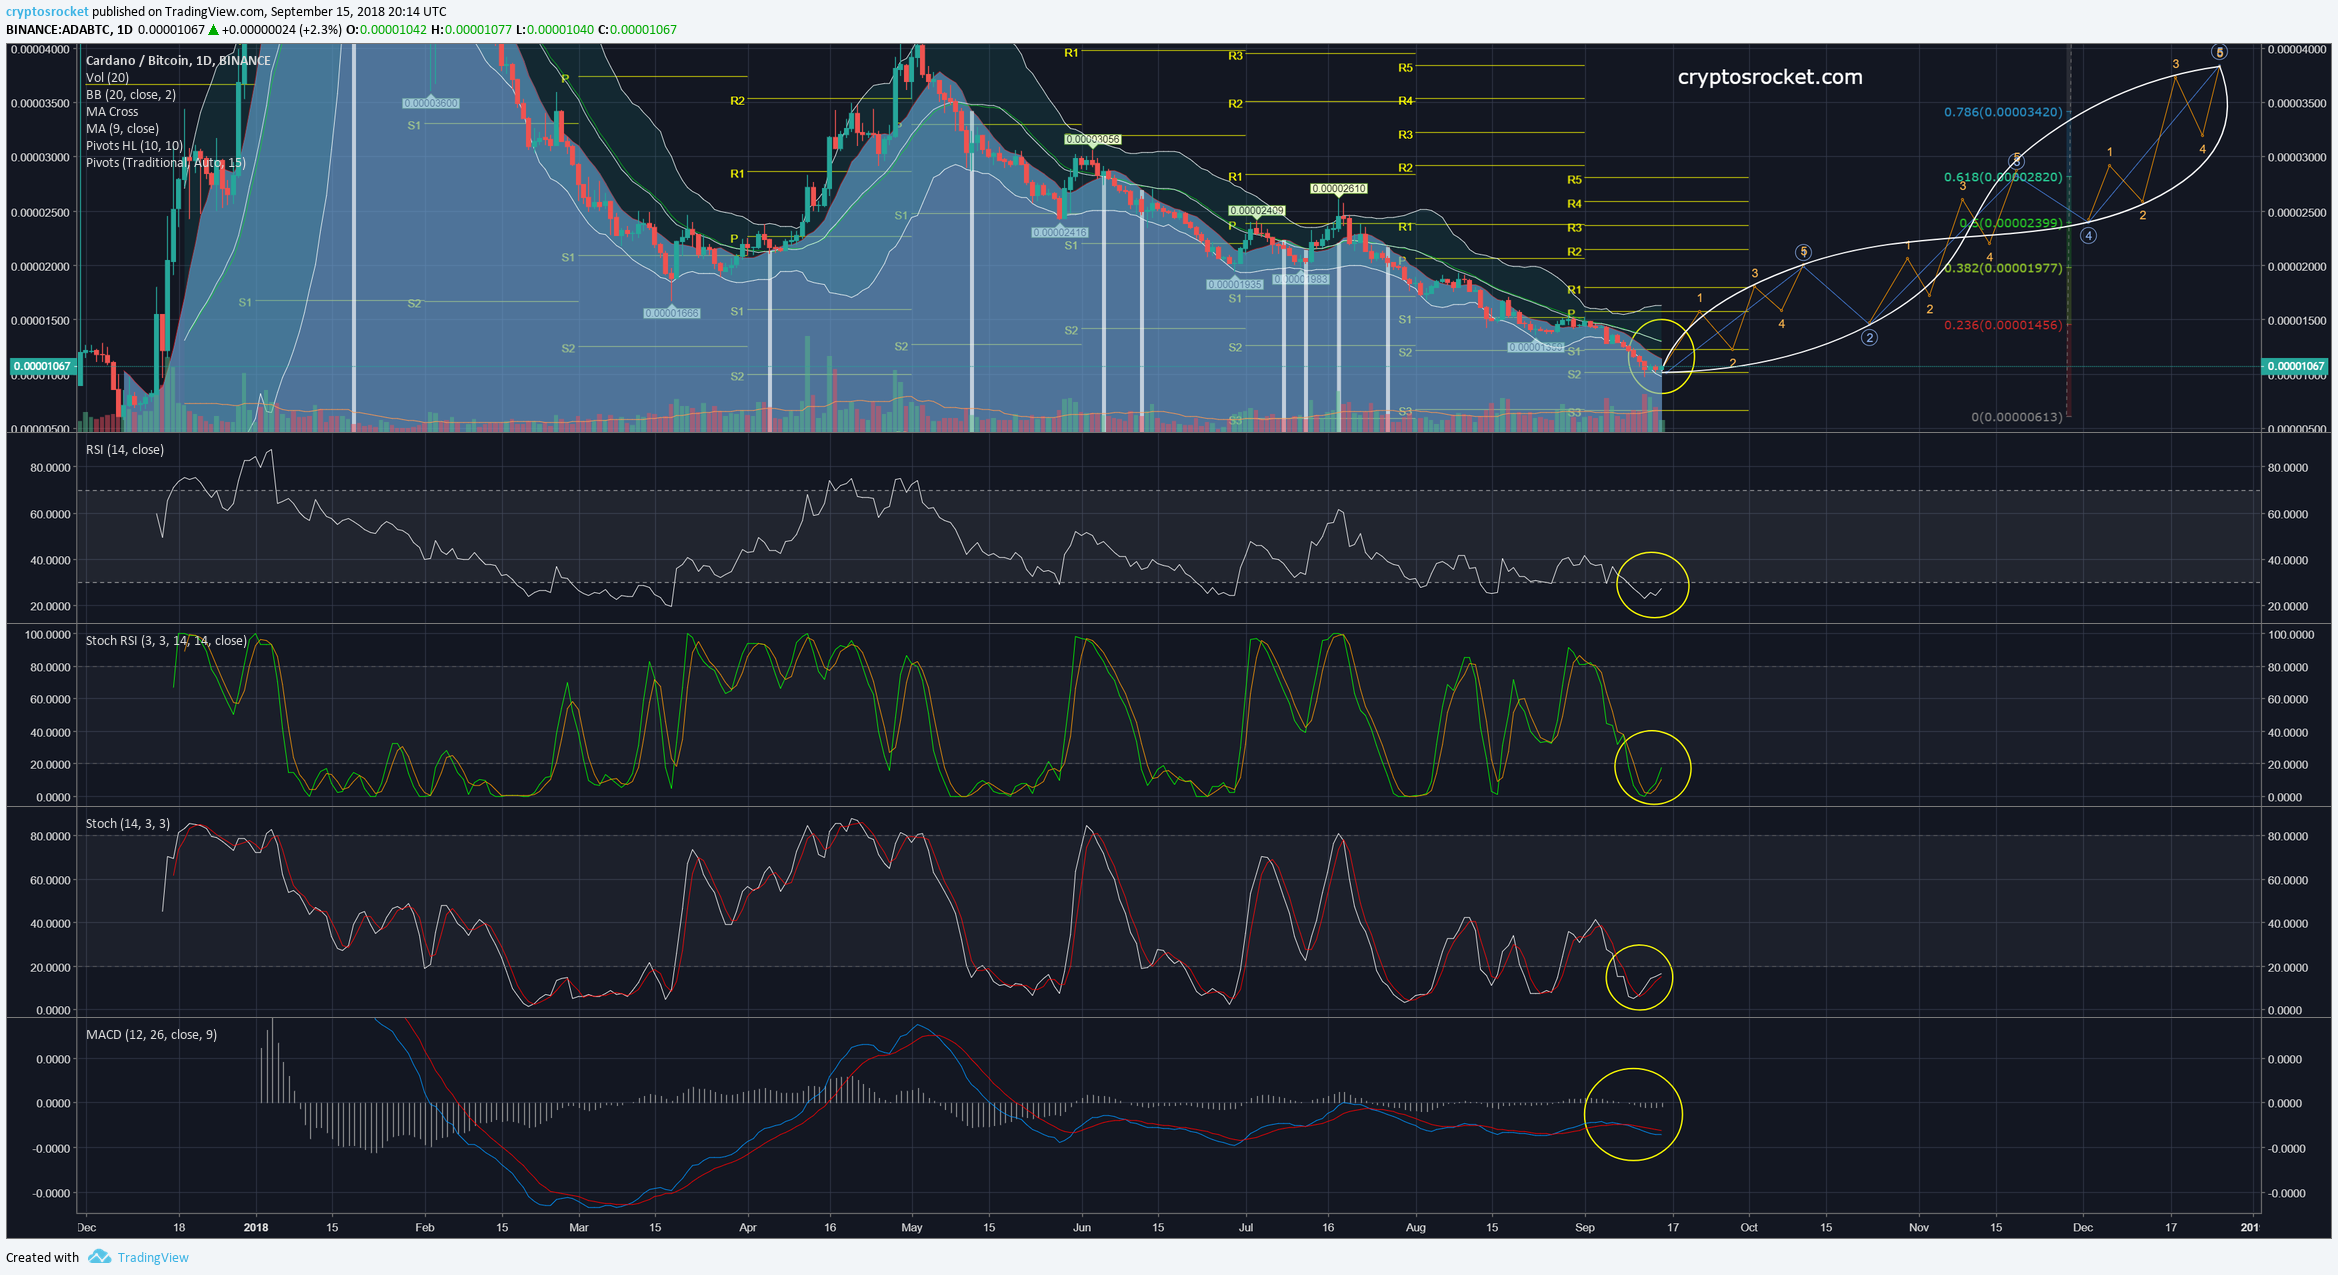
Task: Click the TradingView cloud logo icon
Action: tap(99, 1257)
